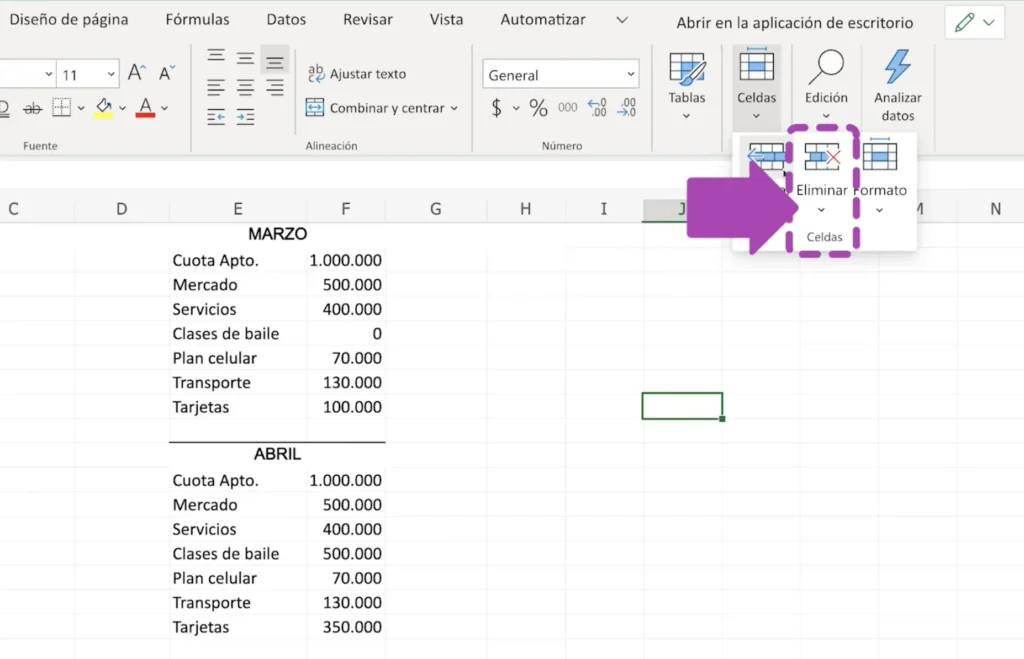The width and height of the screenshot is (1024, 659).
Task: Switch to the Fórmulas tab
Action: [x=197, y=20]
